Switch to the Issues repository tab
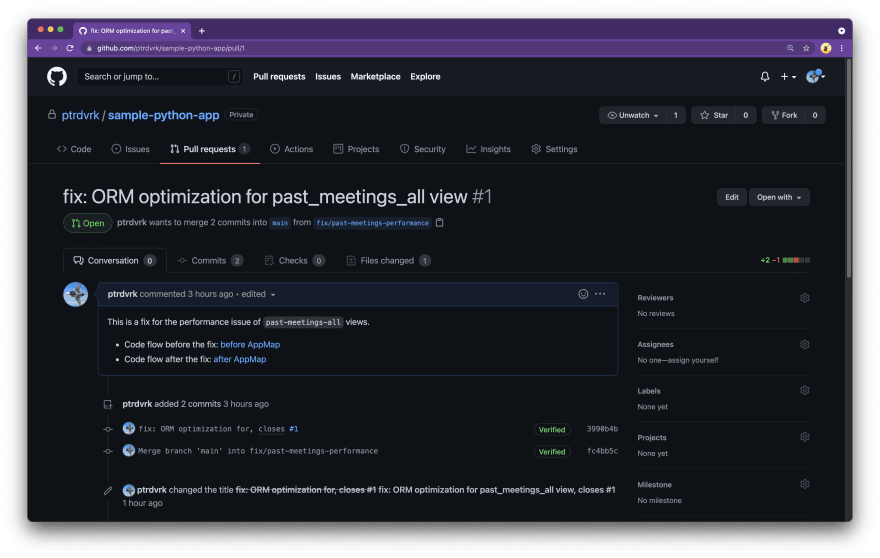The image size is (880, 558). point(131,149)
